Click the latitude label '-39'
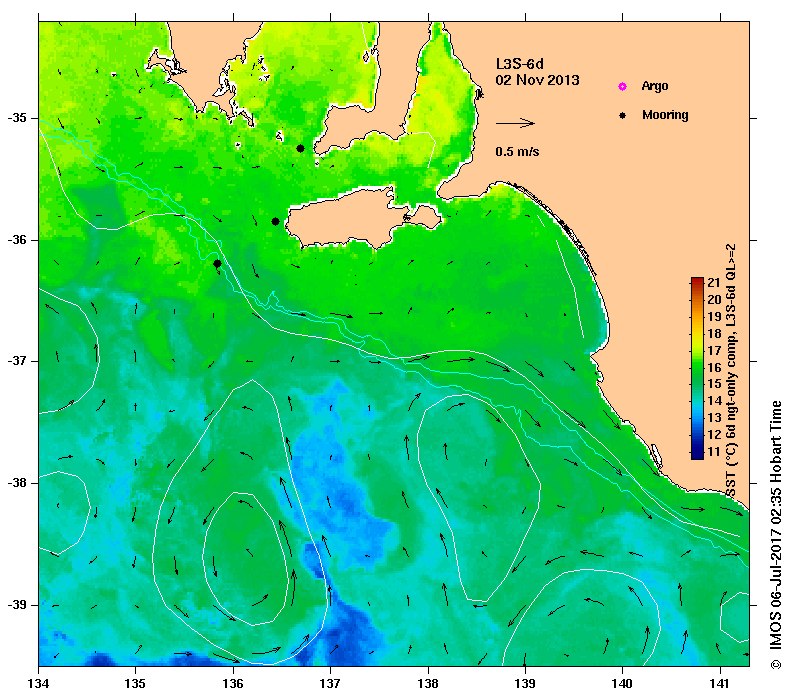This screenshot has width=791, height=700. (x=17, y=605)
